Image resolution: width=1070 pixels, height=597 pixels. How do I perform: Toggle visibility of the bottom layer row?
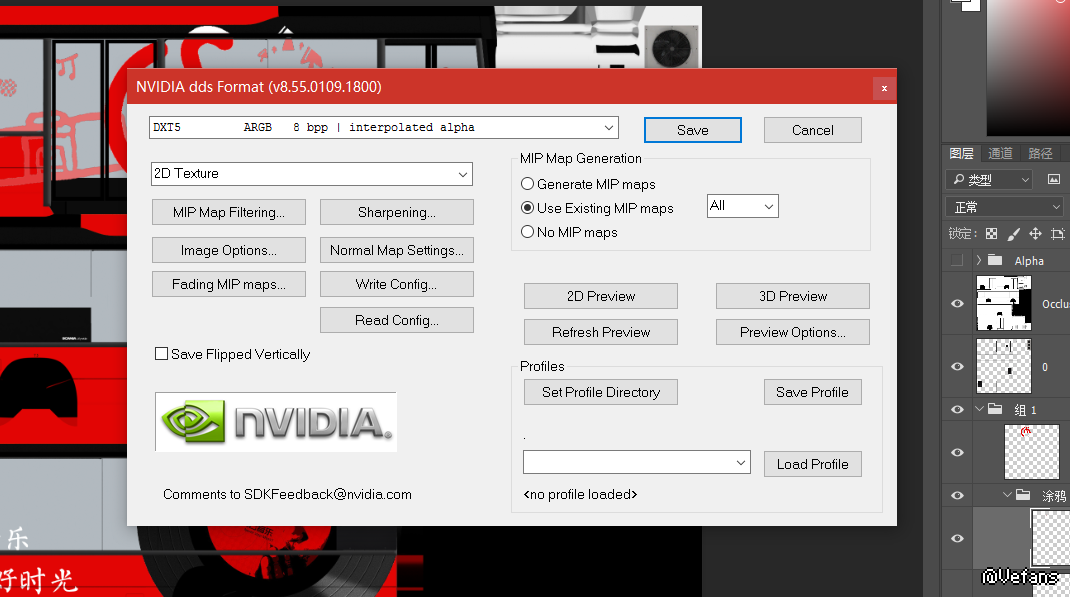[x=957, y=538]
